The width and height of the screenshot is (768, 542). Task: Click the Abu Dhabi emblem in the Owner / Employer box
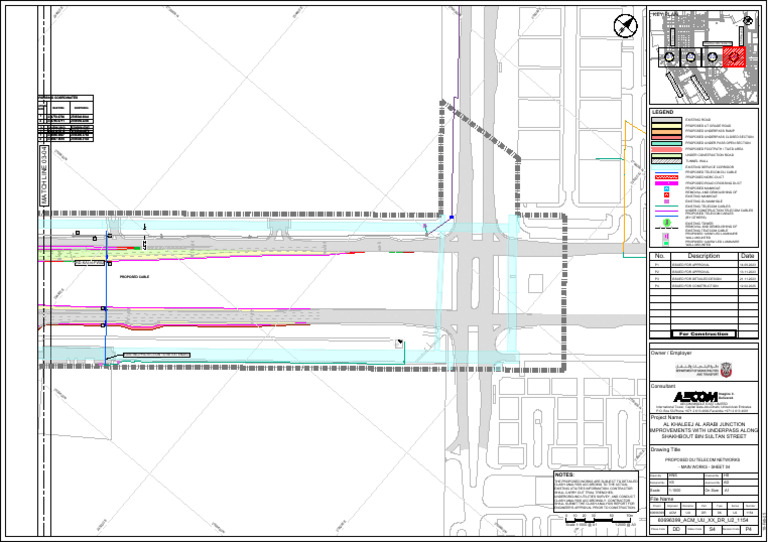(726, 370)
